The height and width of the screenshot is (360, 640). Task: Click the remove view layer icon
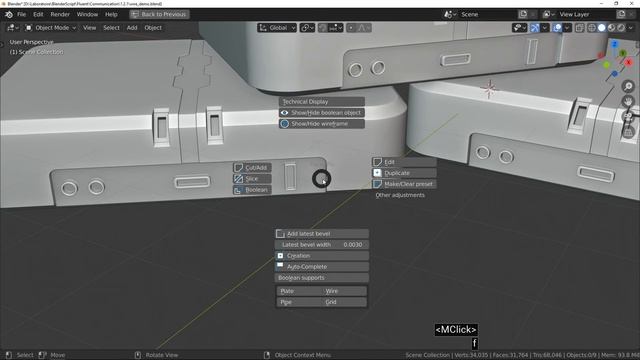point(631,14)
